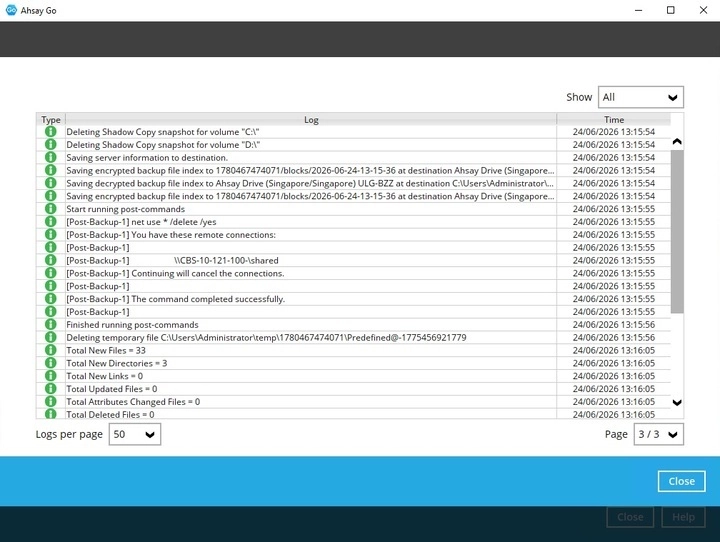The image size is (720, 542).
Task: Click info icon beside Total Attributes Changed Files
Action: point(51,402)
